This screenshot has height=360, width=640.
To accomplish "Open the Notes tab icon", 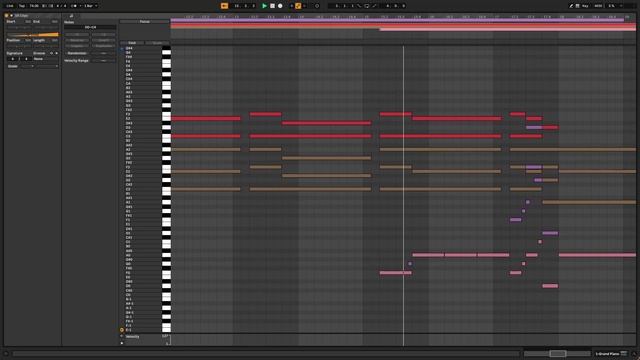I will 71,16.
